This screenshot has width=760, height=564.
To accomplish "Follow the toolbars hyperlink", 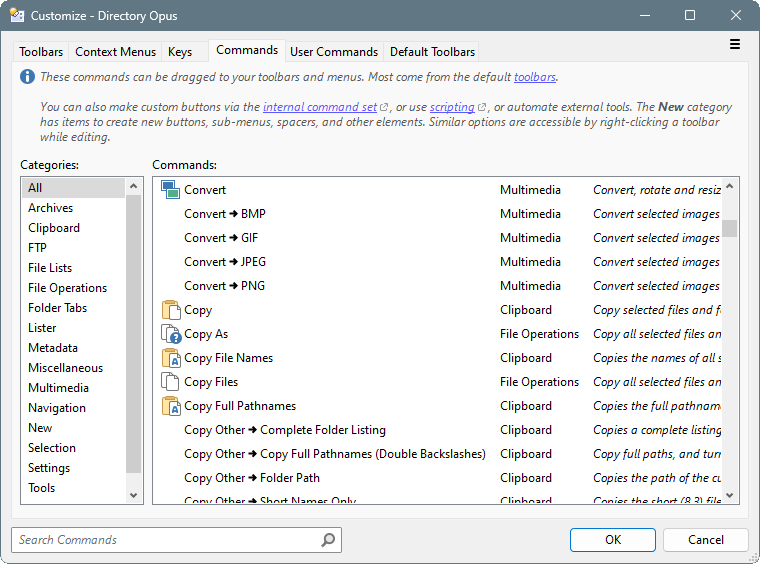I will [535, 77].
